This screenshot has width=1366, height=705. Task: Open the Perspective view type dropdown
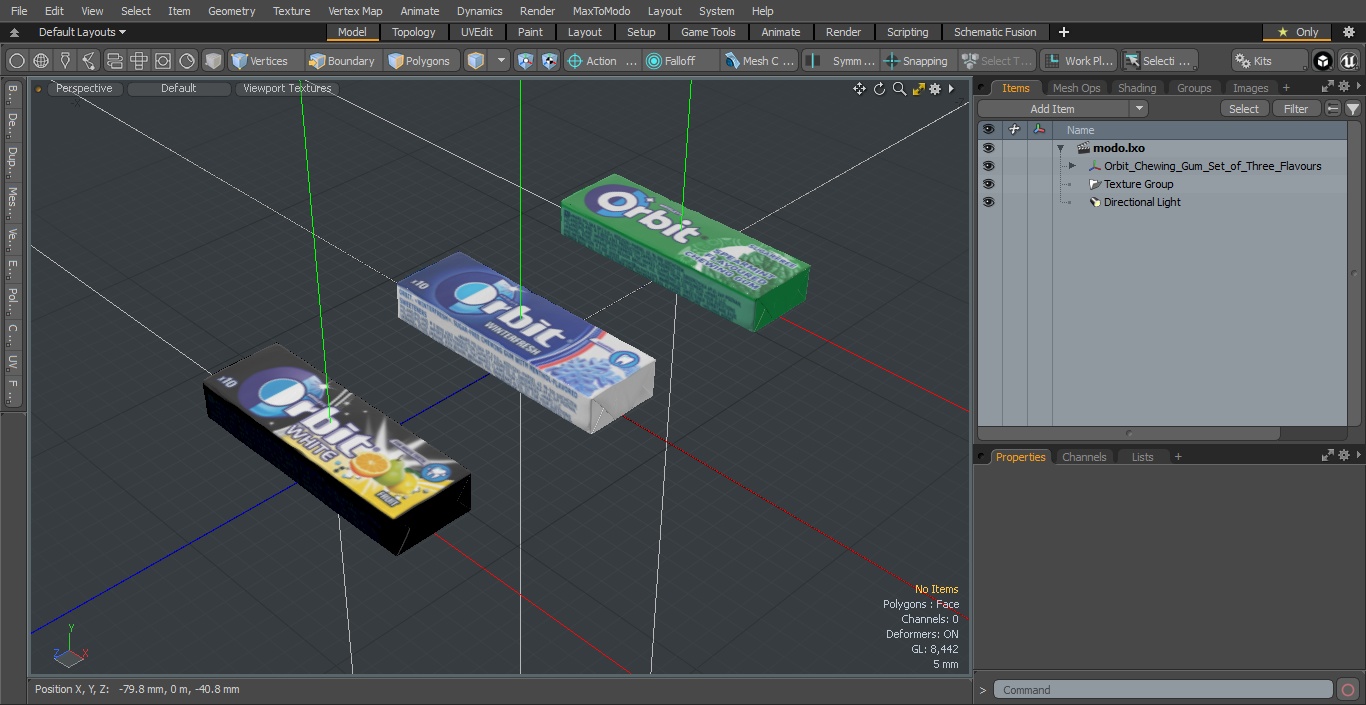pos(85,89)
